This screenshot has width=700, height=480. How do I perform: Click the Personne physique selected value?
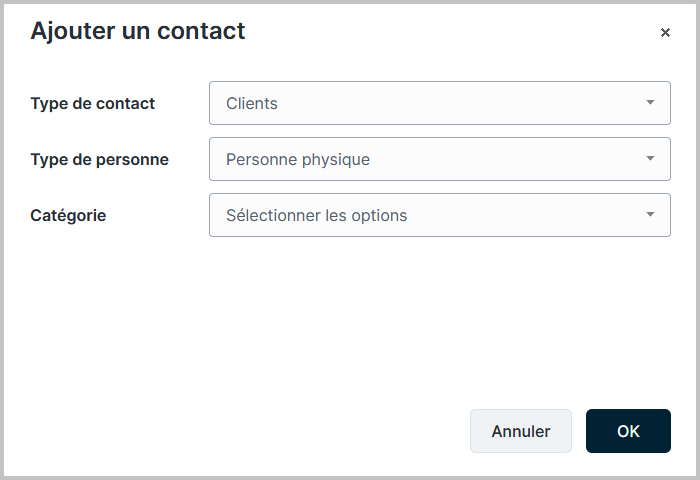coord(298,159)
